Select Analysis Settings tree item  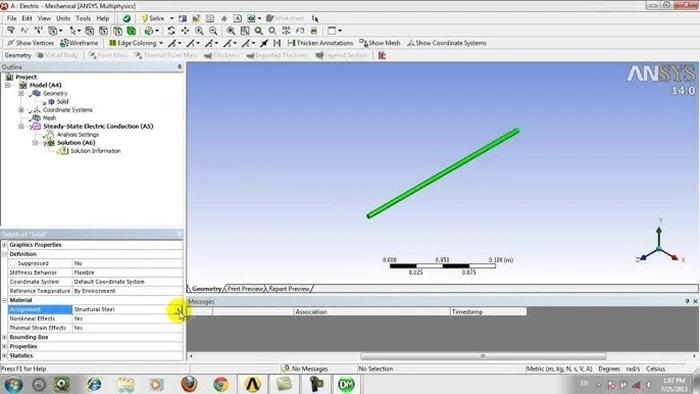point(78,134)
